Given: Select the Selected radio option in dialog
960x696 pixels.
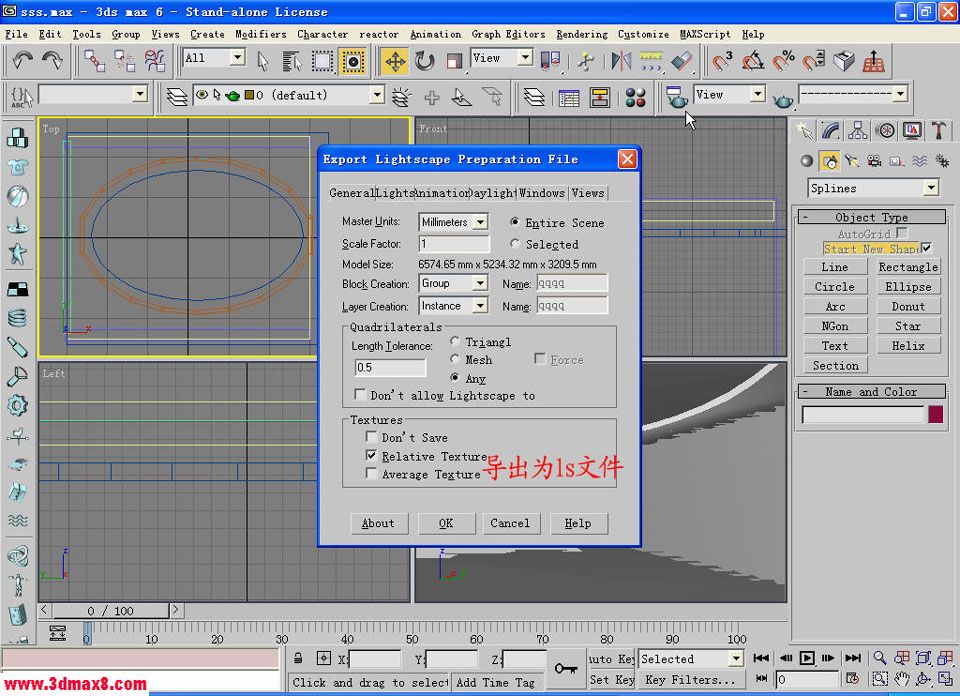Looking at the screenshot, I should 514,244.
